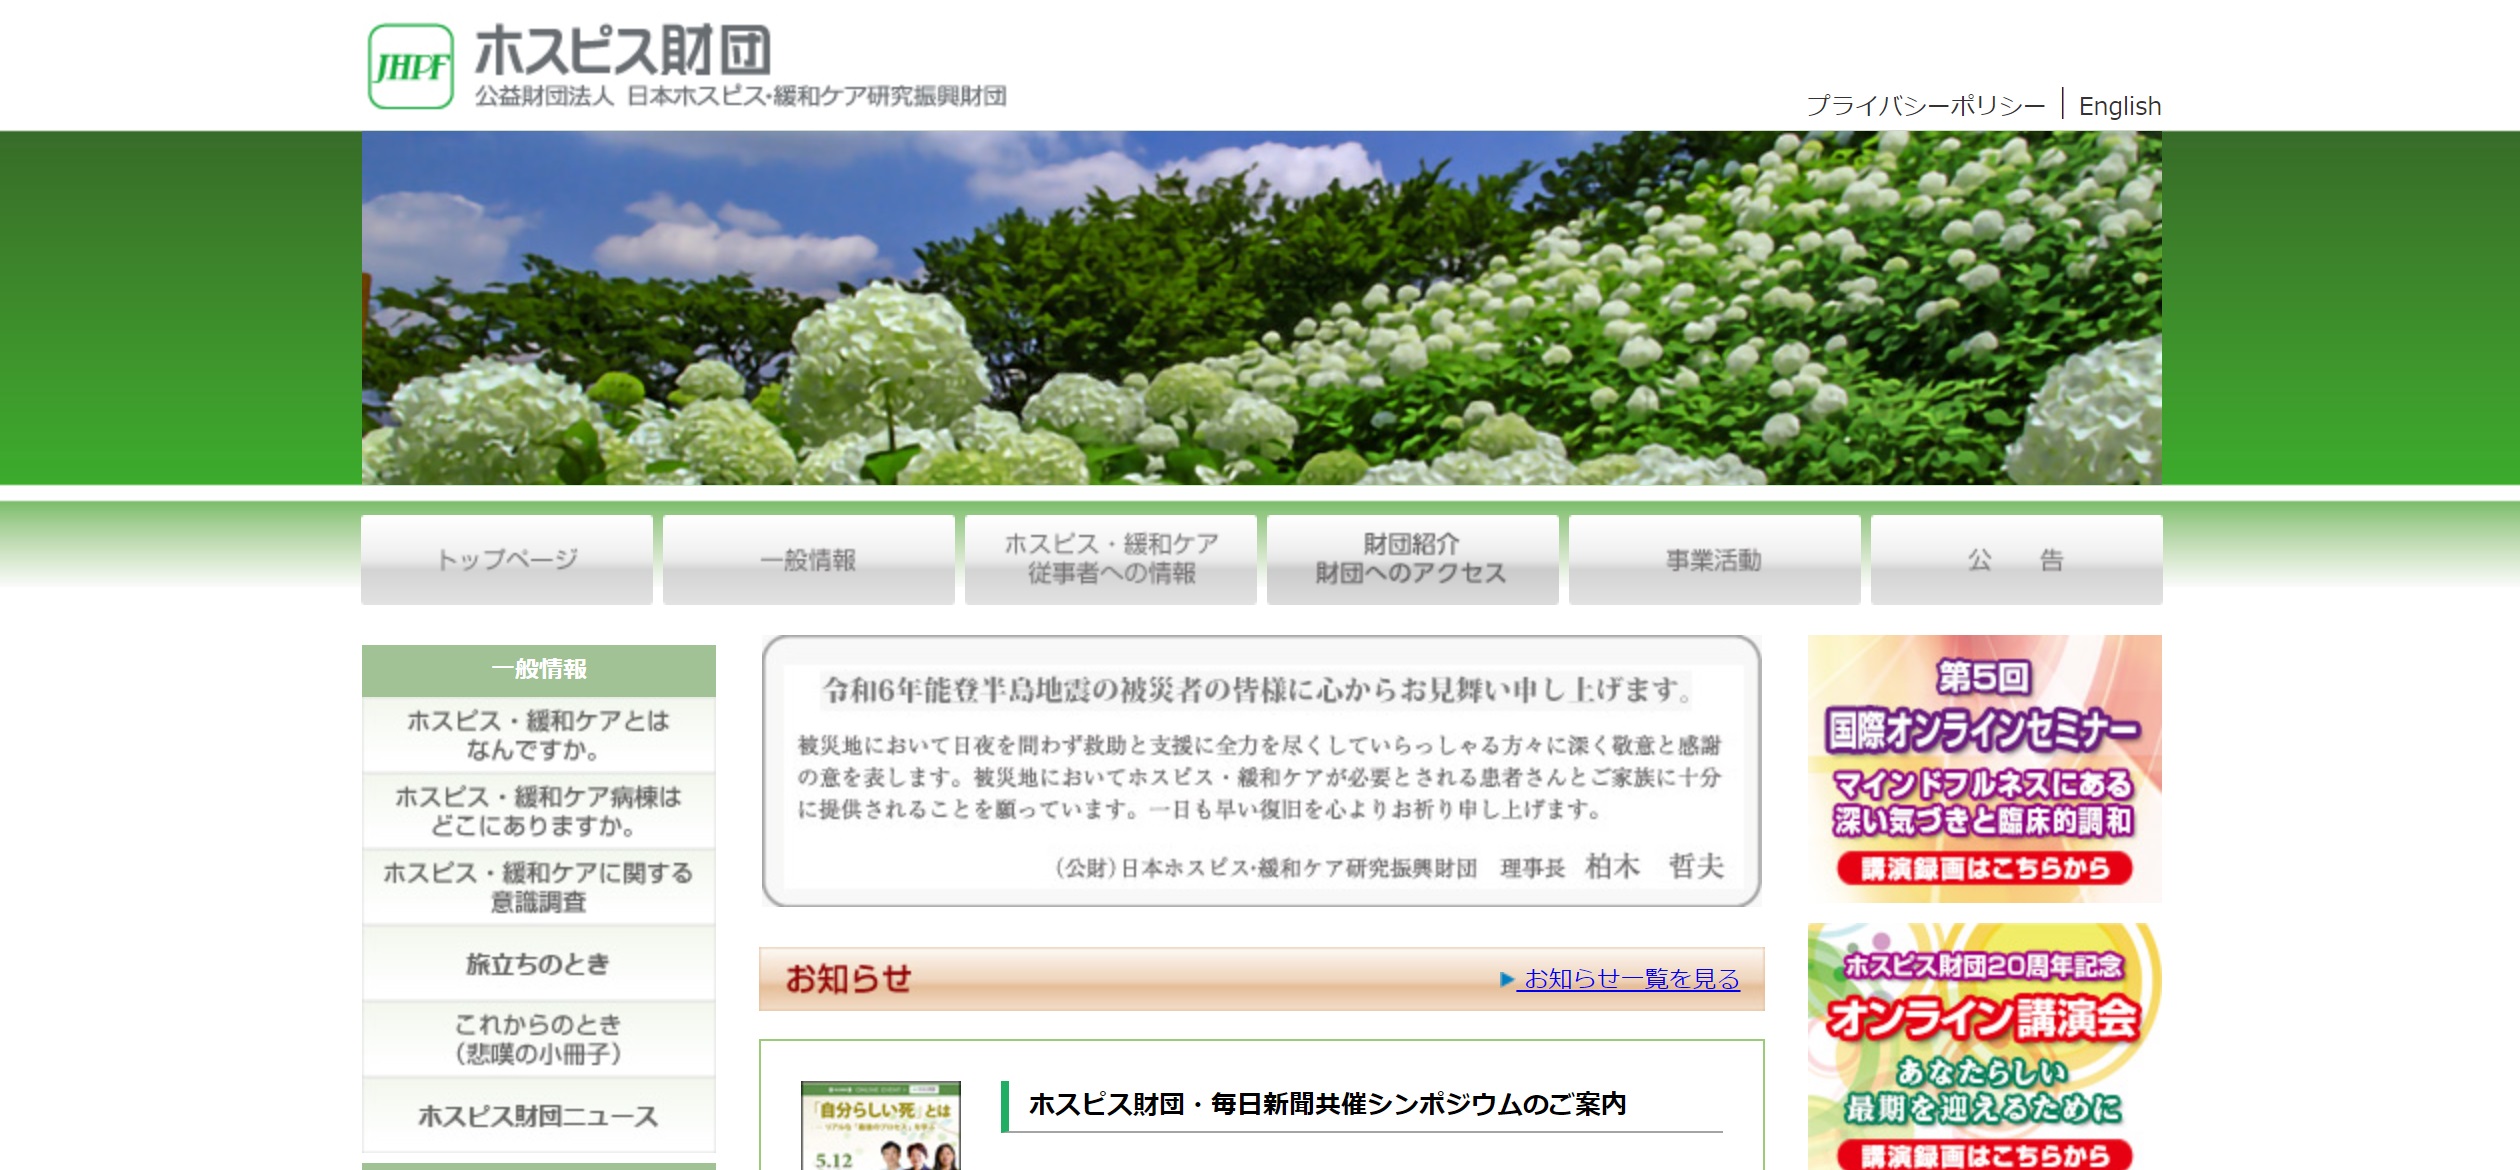The image size is (2520, 1170).
Task: Open 第5回国際オンラインセミナー banner
Action: pyautogui.click(x=1984, y=768)
